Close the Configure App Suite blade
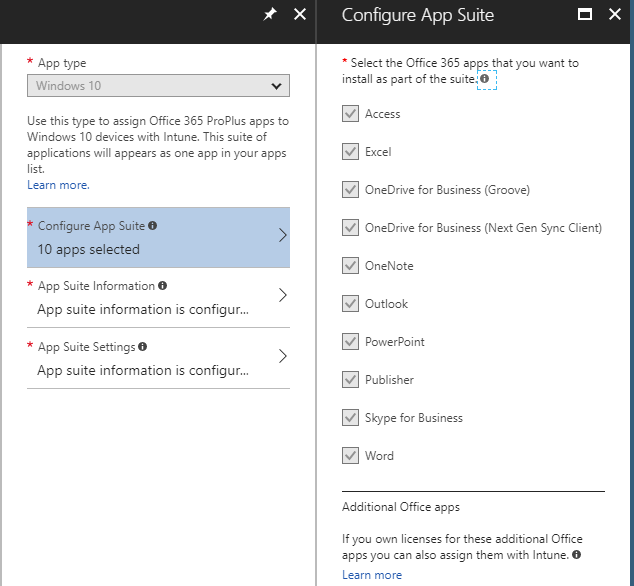Screen dimensions: 634x586 (x=615, y=15)
